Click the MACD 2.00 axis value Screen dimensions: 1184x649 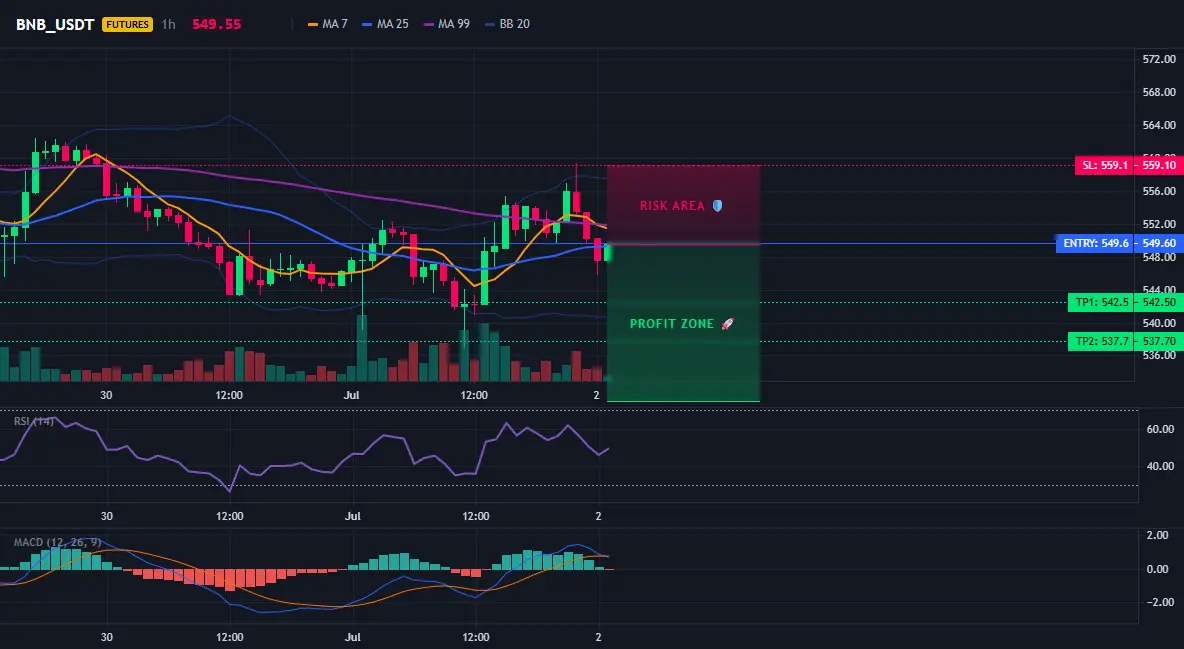(x=1158, y=536)
